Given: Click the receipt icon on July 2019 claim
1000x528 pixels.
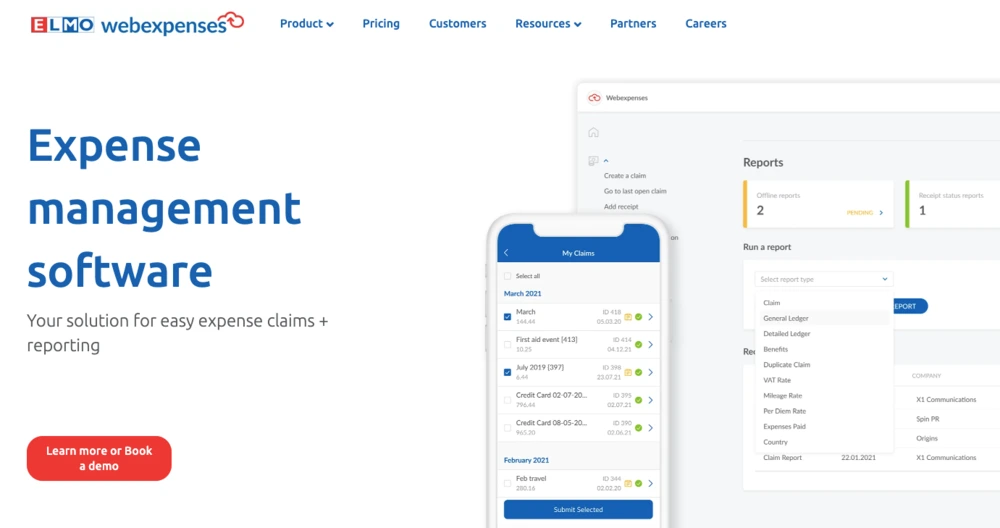Looking at the screenshot, I should pos(628,372).
